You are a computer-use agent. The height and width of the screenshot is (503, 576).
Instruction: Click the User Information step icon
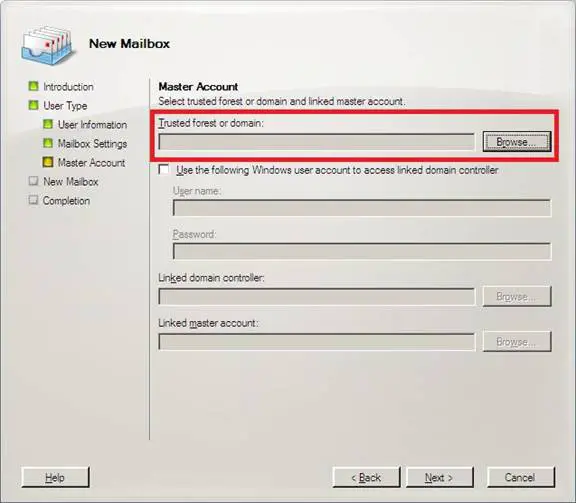[48, 124]
